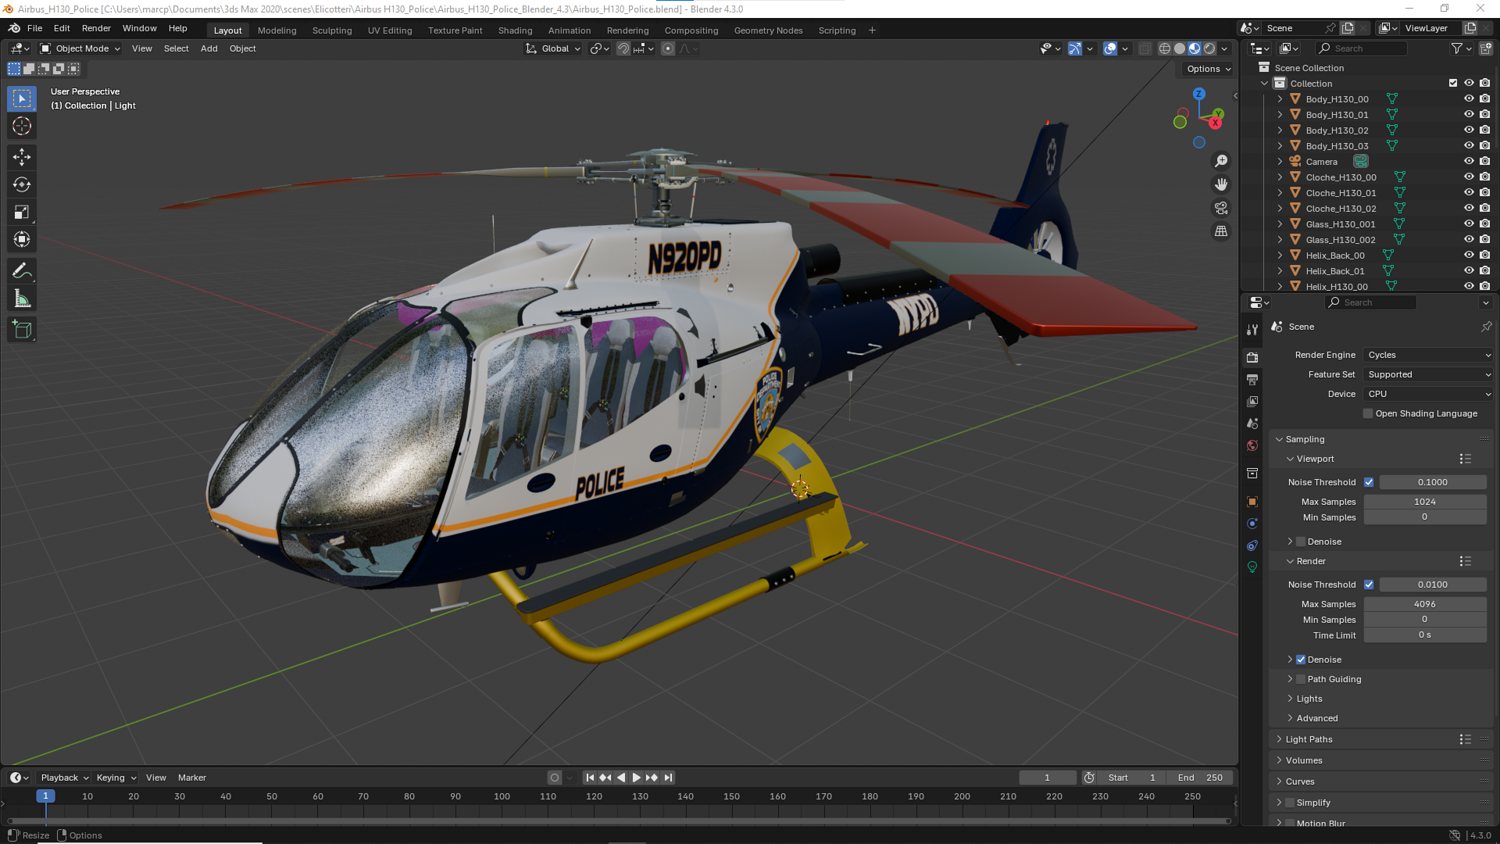
Task: Collapse the Sampling panel
Action: [1304, 439]
